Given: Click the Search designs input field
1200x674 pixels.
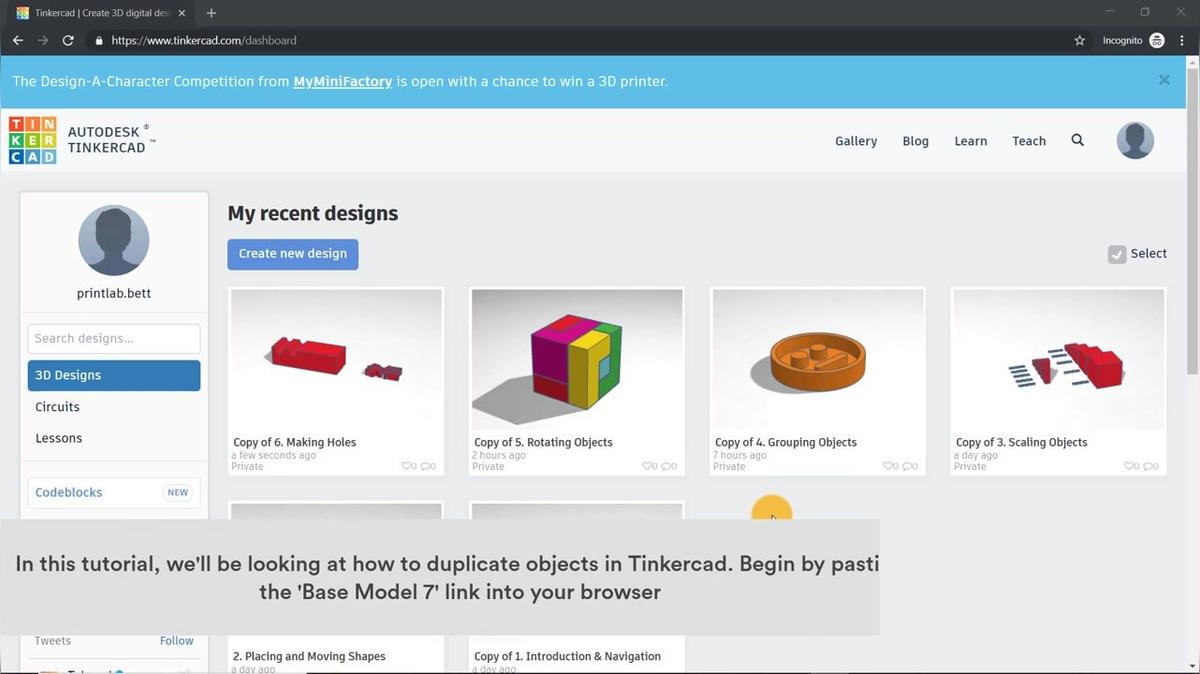Looking at the screenshot, I should (x=114, y=338).
